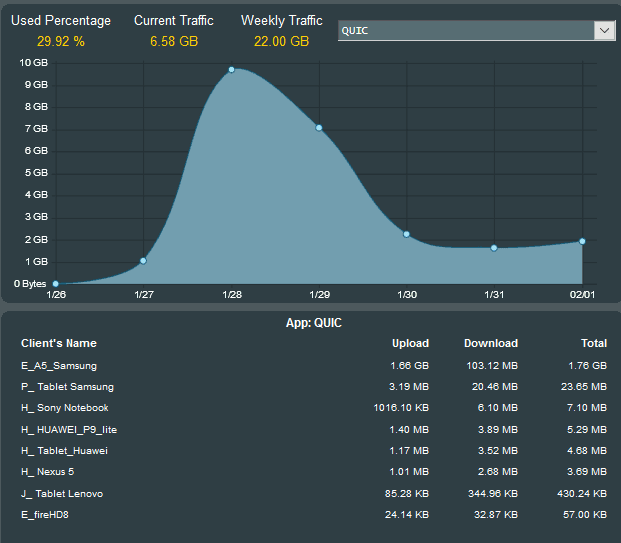Click the 1.76 GB total value
The image size is (621, 543).
click(588, 366)
